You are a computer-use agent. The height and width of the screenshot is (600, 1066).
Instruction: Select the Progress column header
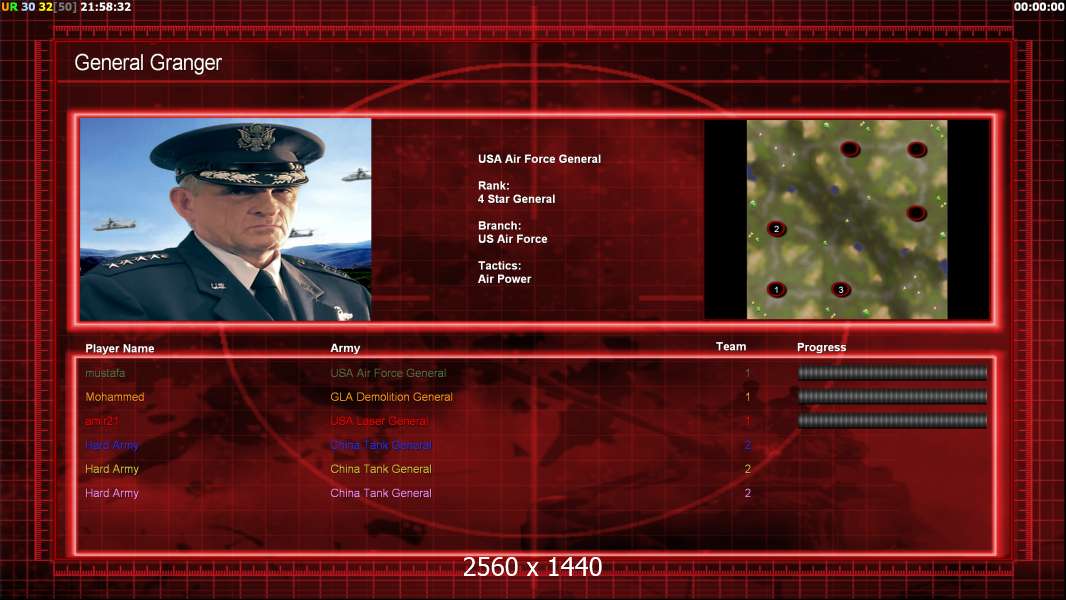click(x=821, y=347)
